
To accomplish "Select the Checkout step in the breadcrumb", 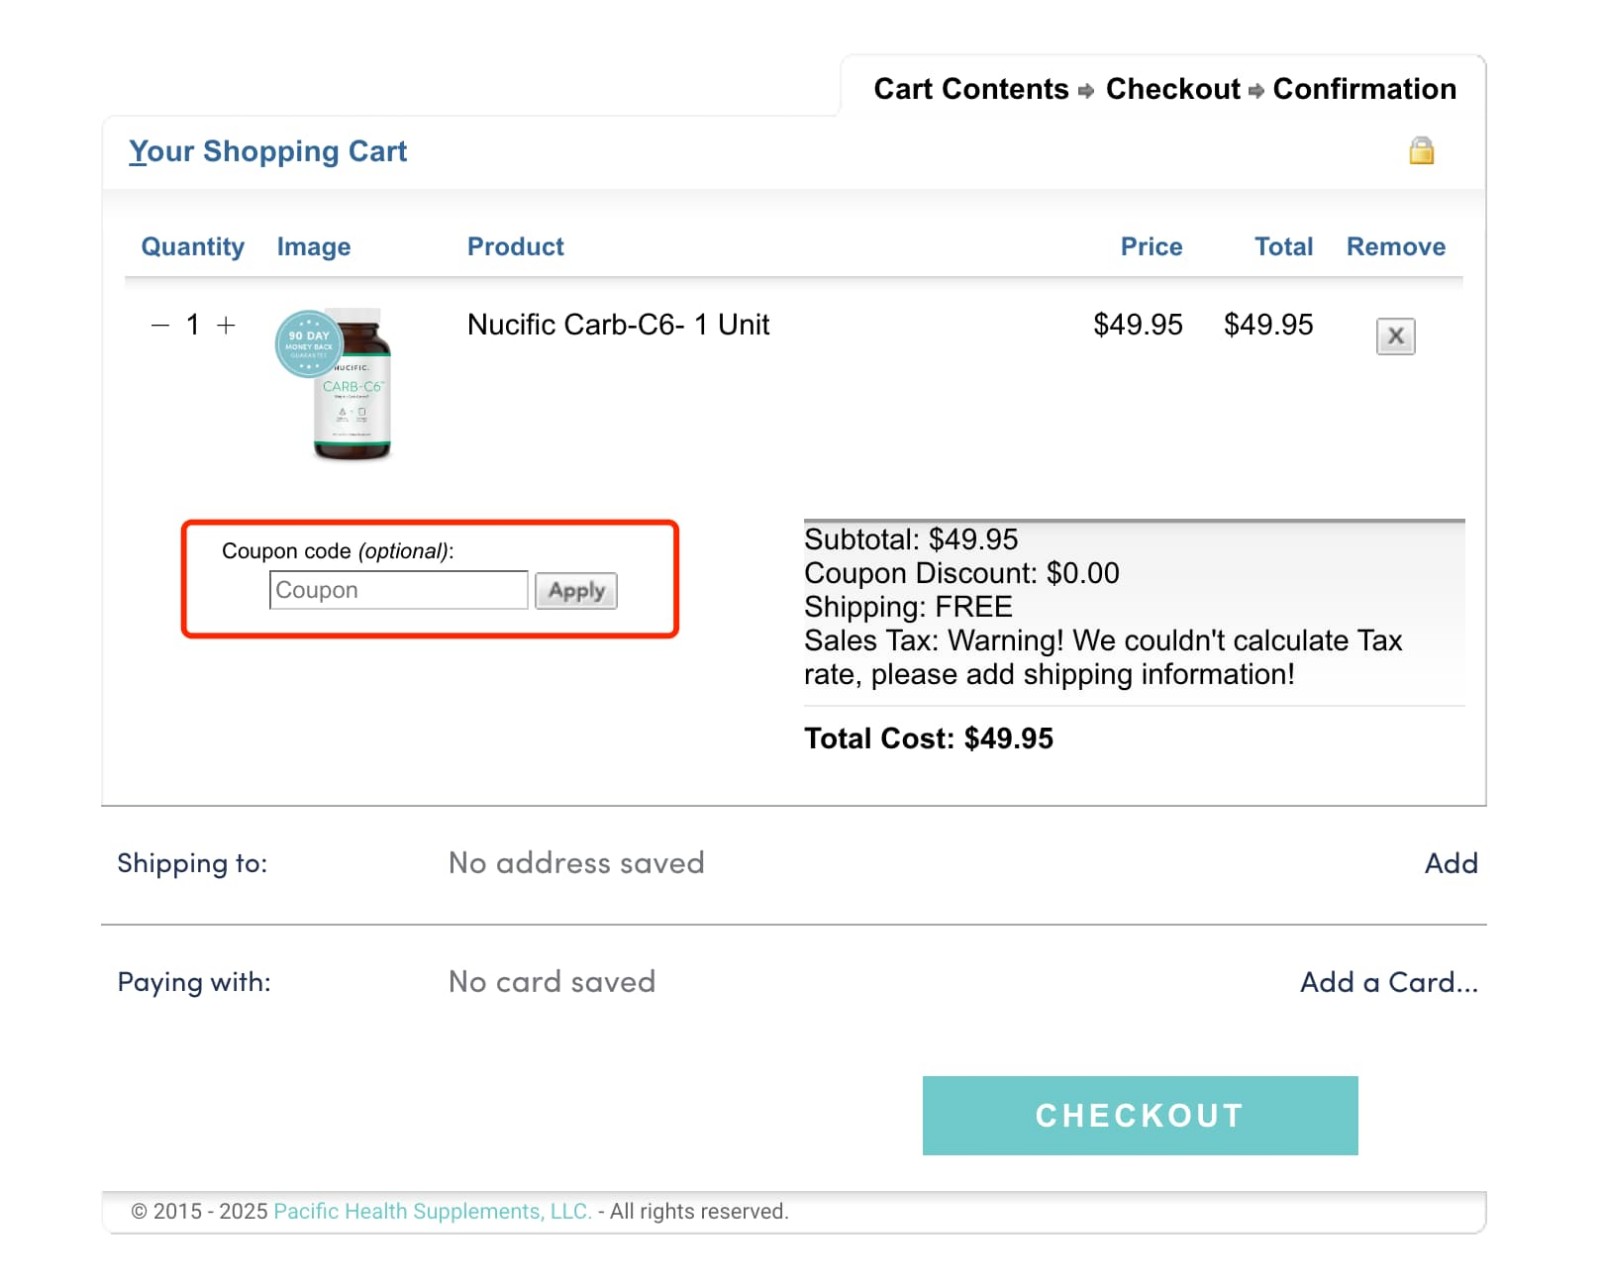I will [x=1171, y=89].
